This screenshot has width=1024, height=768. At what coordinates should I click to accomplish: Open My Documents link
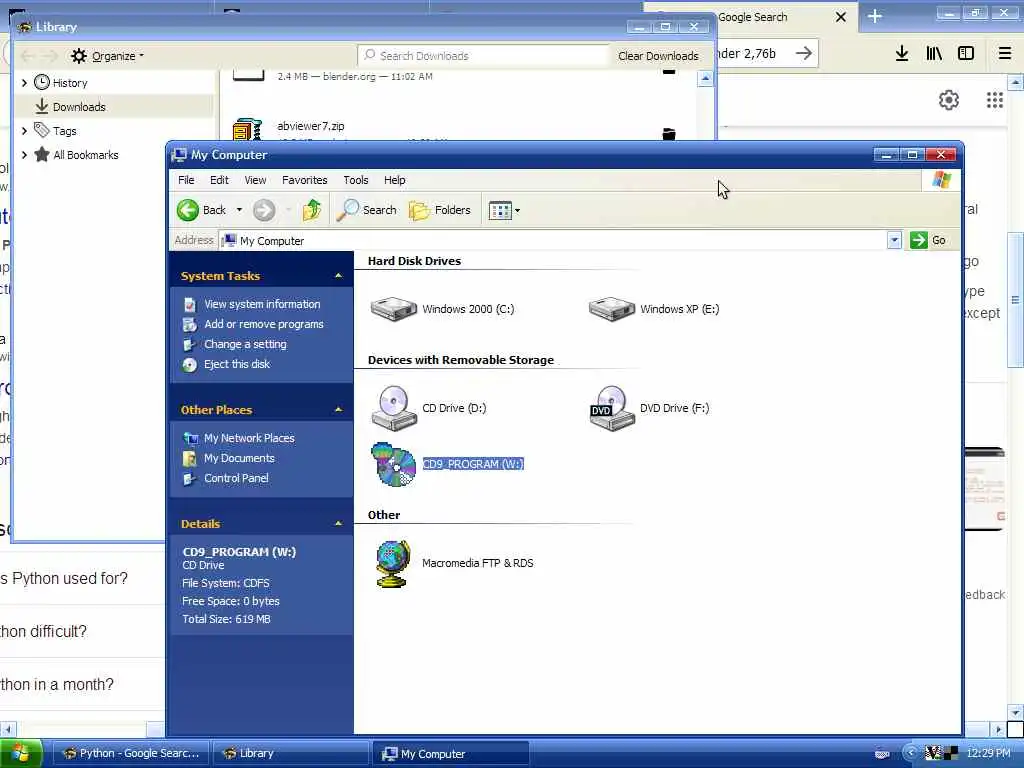click(x=239, y=458)
